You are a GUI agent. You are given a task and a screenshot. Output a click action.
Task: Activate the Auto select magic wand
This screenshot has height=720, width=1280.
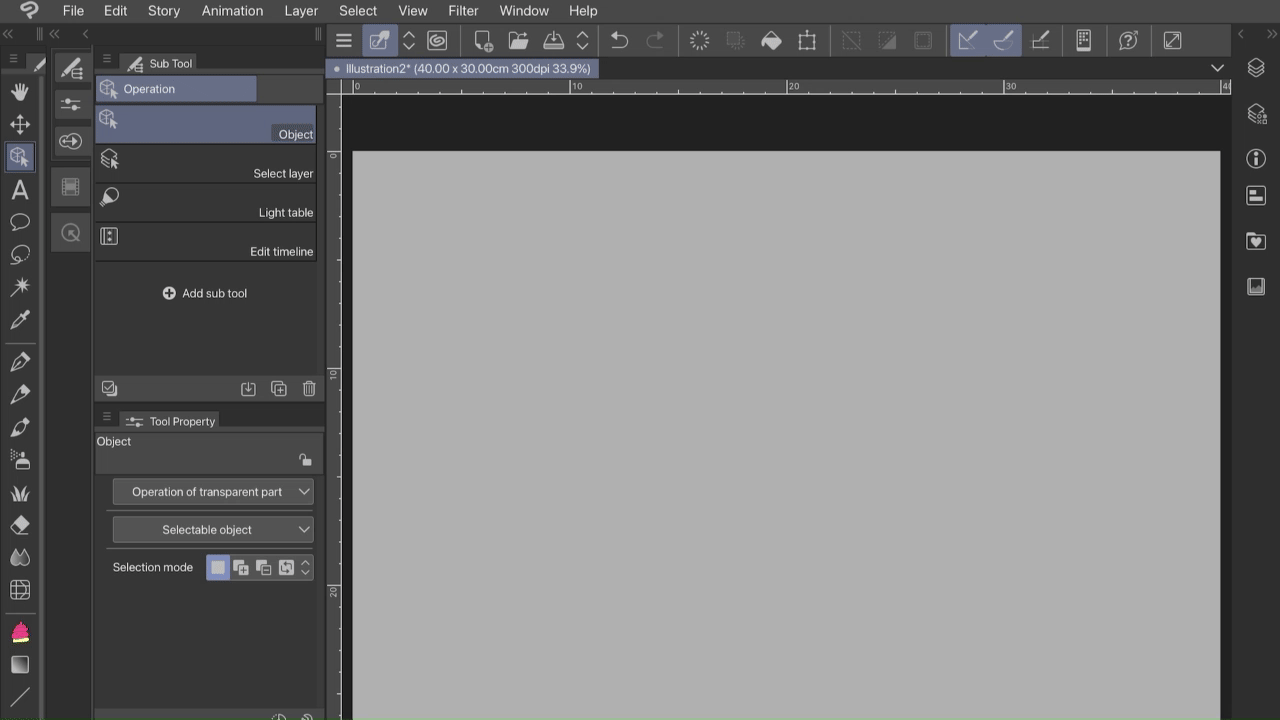pos(20,287)
